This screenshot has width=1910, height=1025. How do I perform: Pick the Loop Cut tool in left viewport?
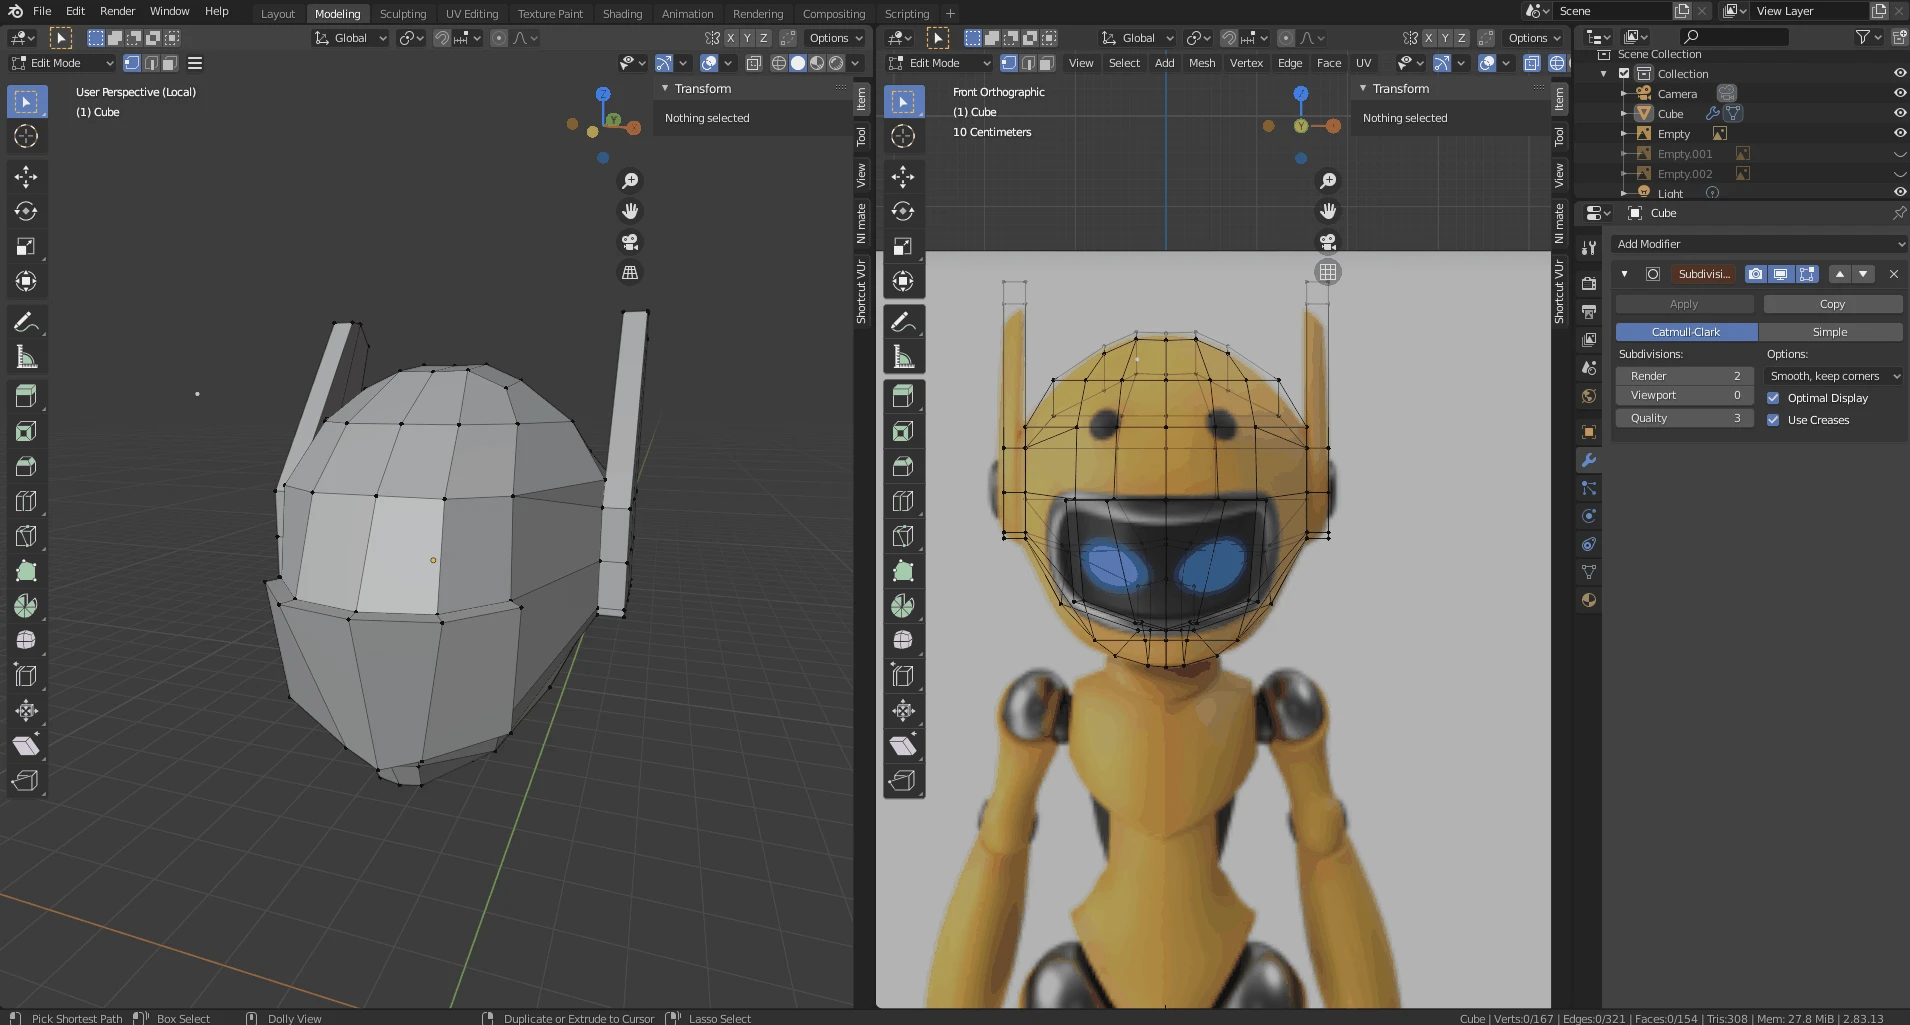[26, 502]
